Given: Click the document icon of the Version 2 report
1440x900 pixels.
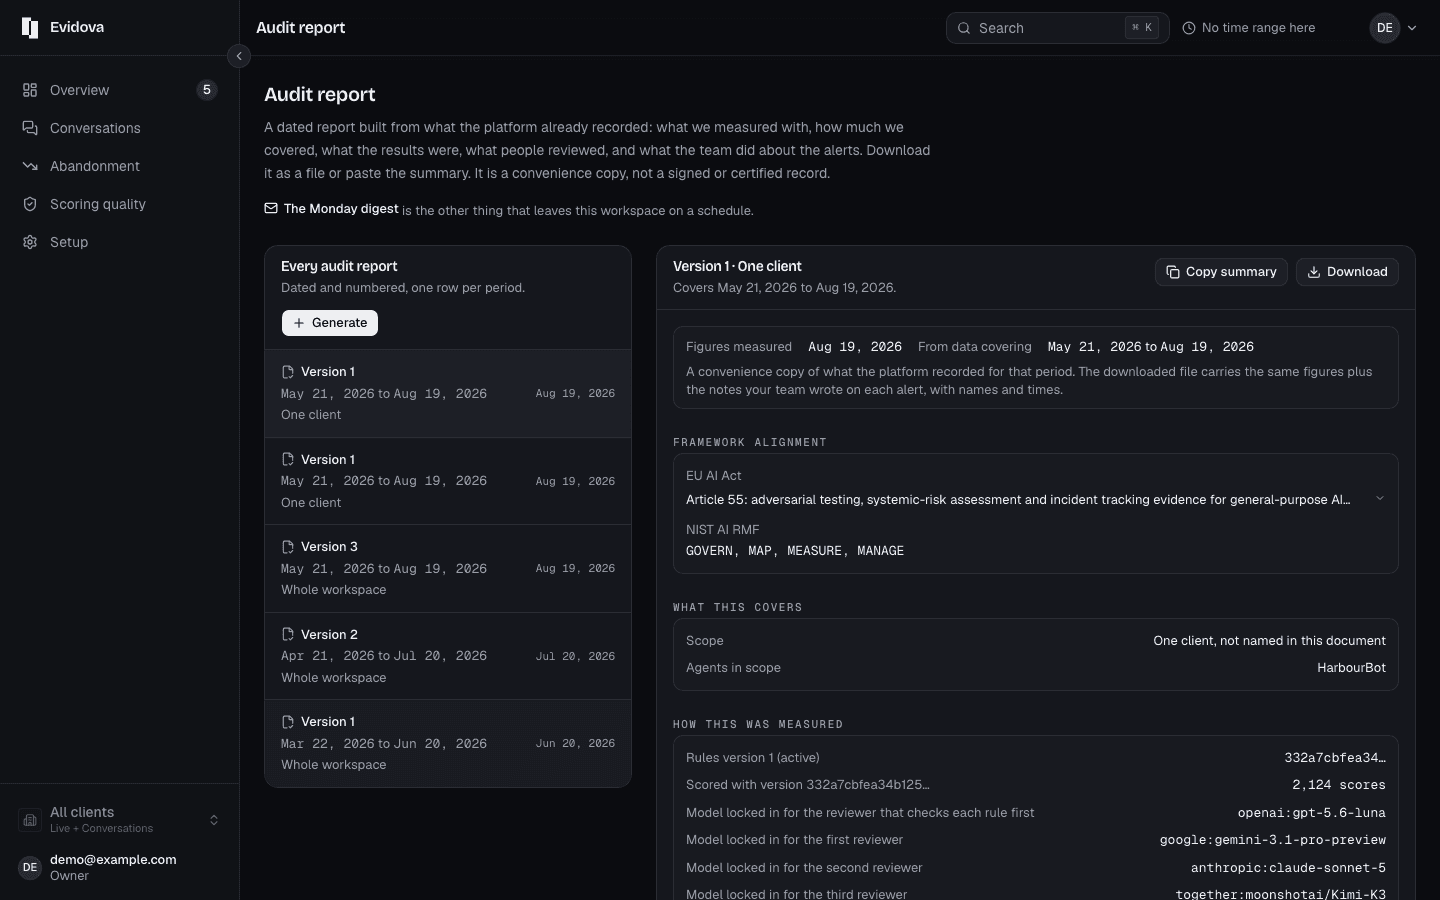Looking at the screenshot, I should tap(288, 634).
